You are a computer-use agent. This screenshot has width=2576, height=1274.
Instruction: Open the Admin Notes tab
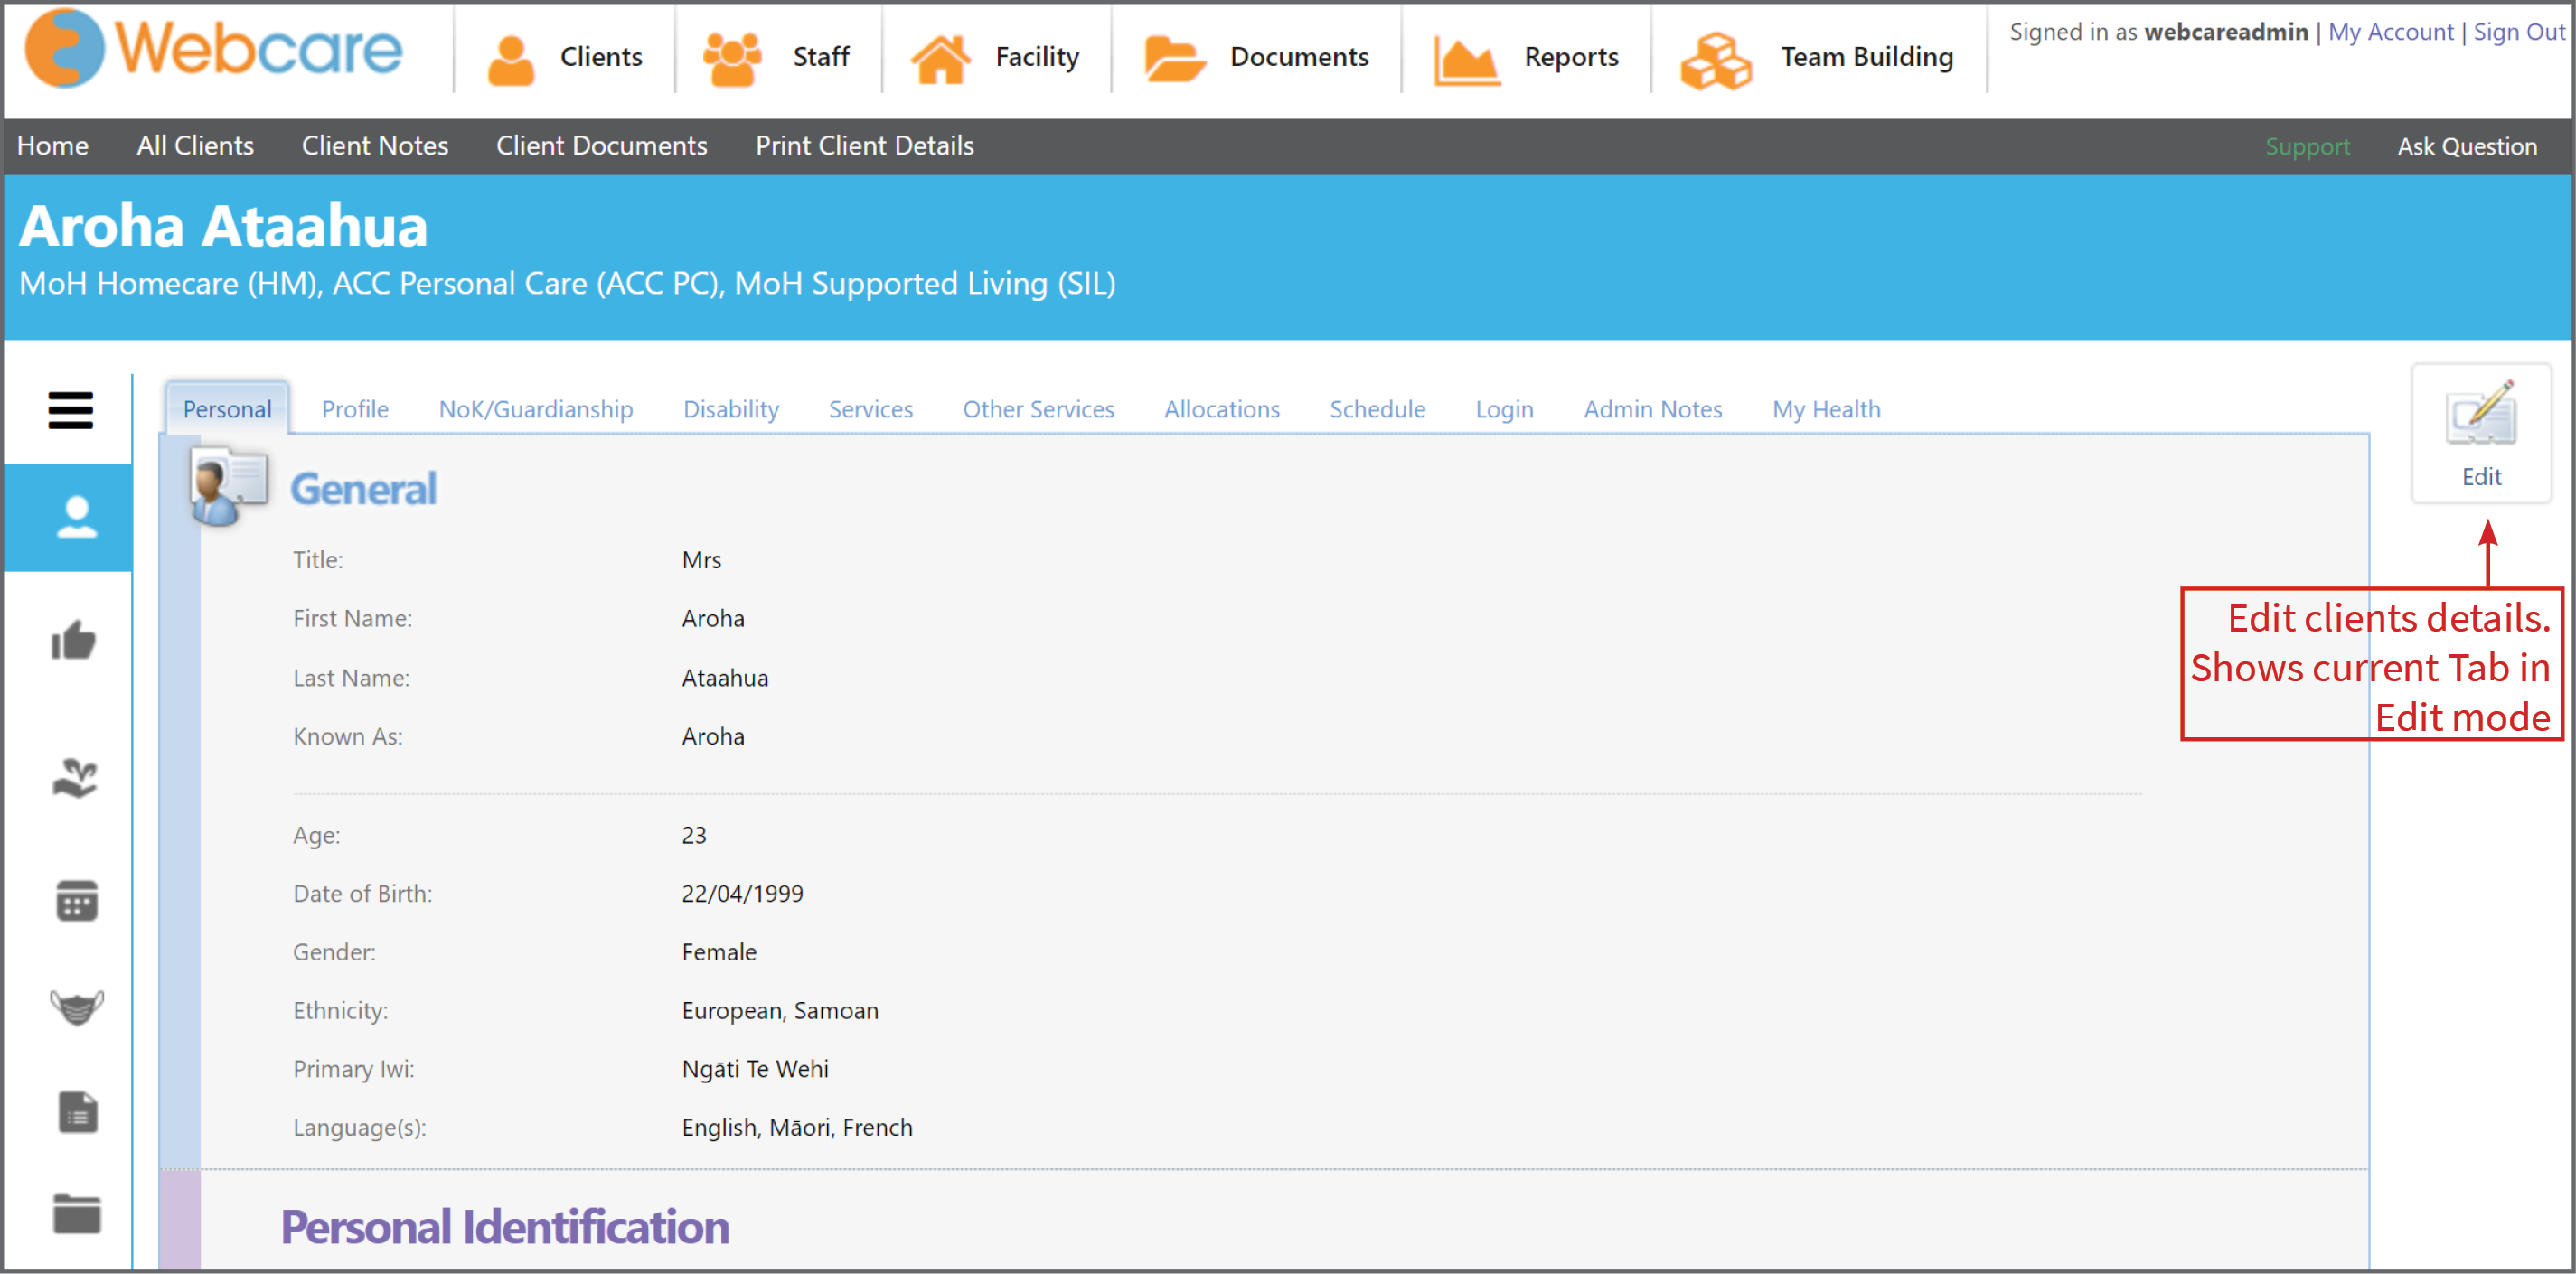pos(1653,409)
